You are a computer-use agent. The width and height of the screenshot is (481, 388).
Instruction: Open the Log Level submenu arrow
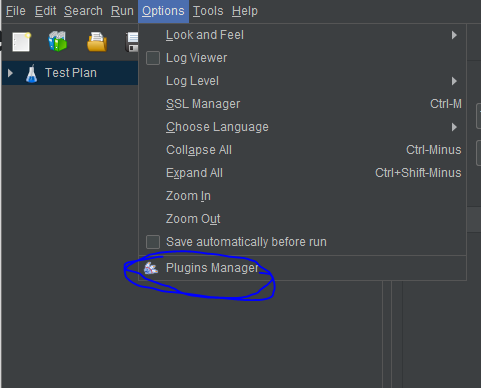point(454,81)
